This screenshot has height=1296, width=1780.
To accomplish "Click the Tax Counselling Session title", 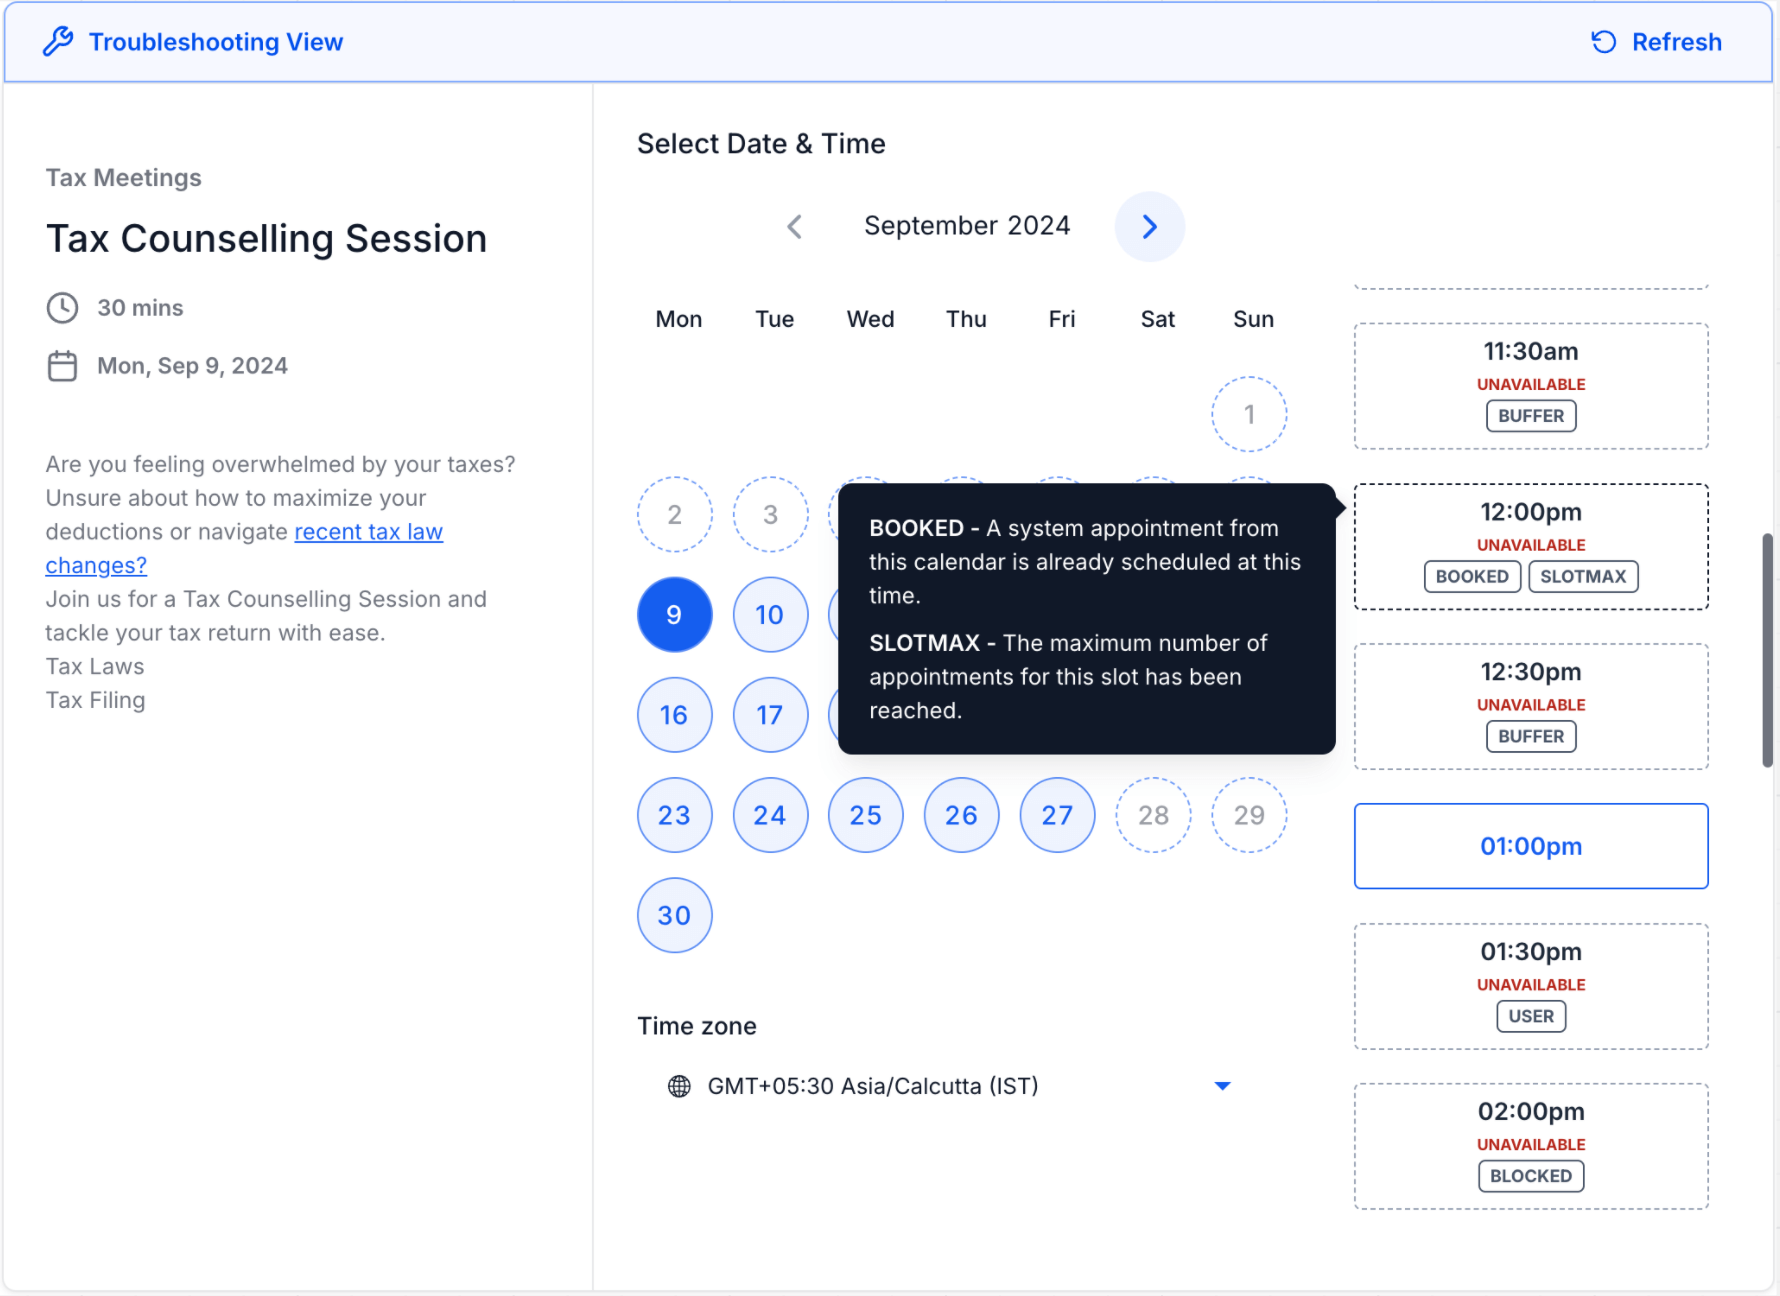I will (x=267, y=239).
